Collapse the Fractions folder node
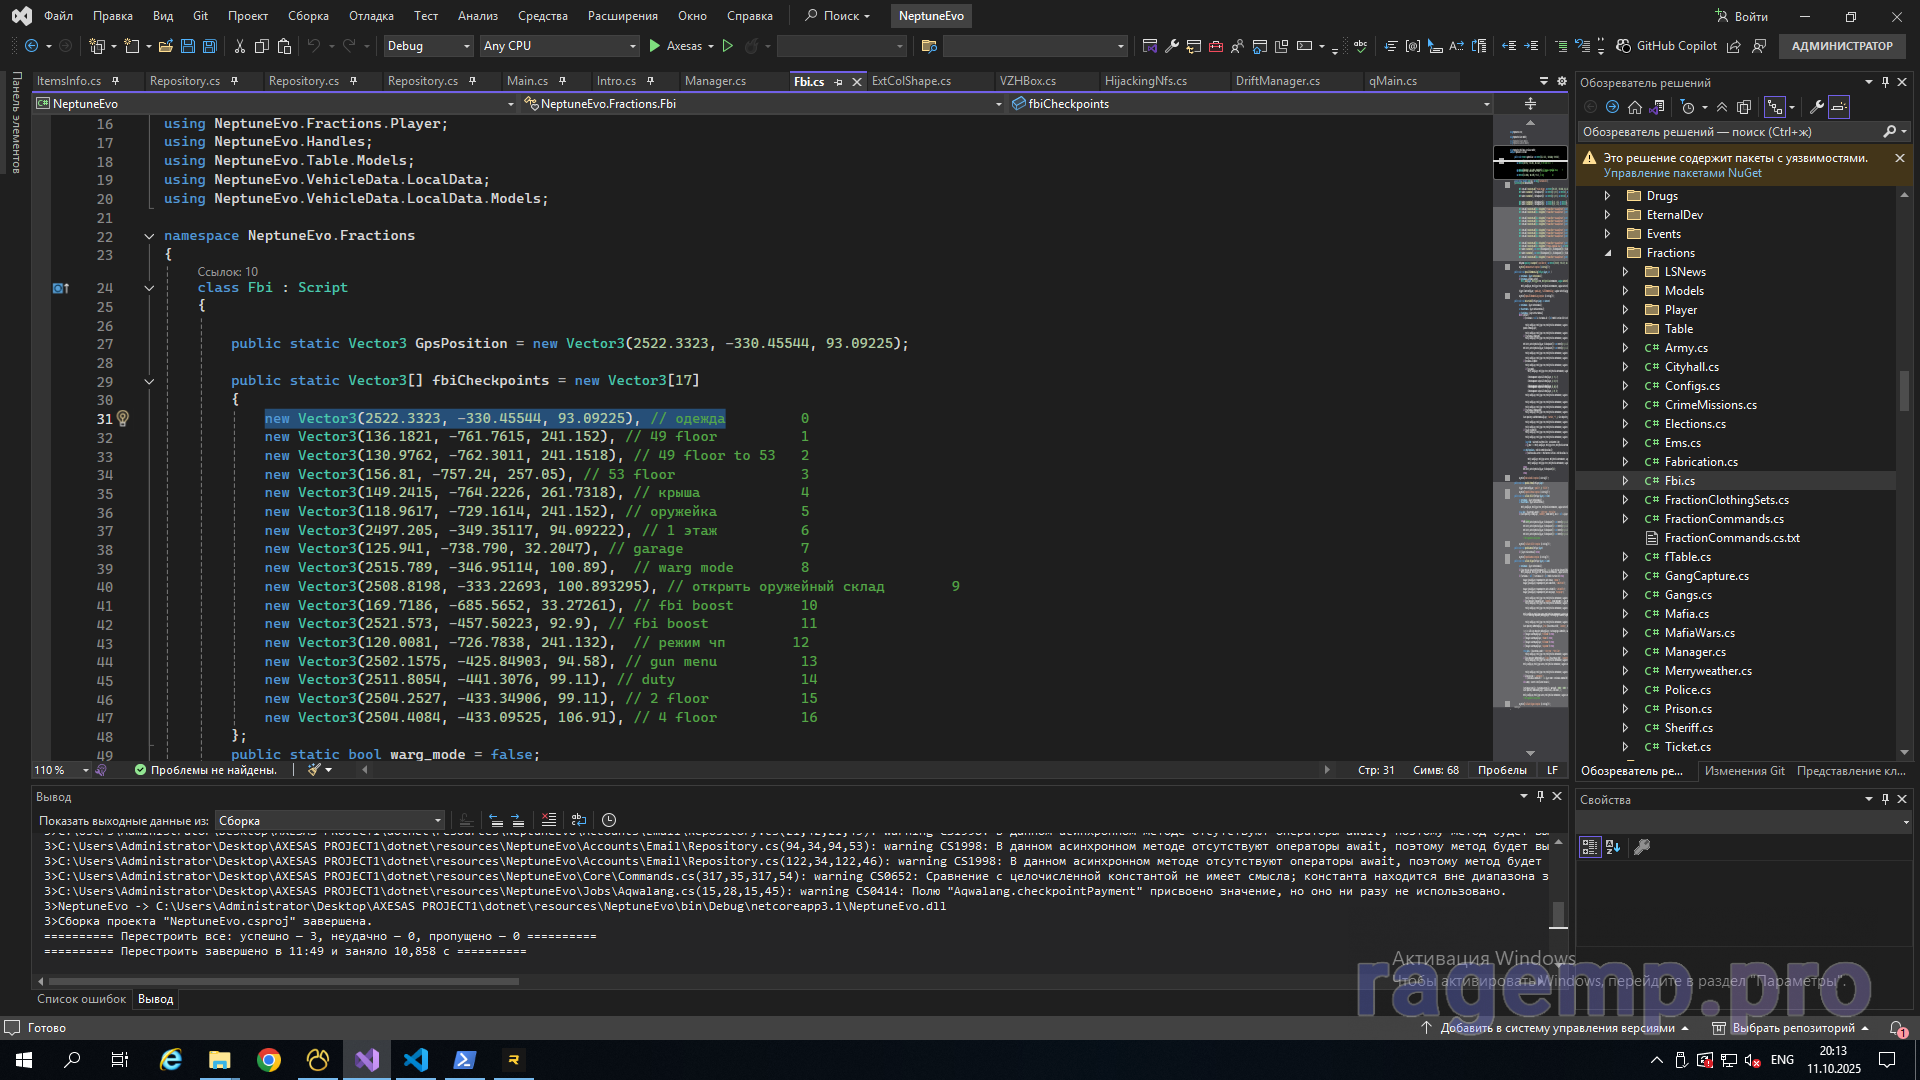 (1608, 253)
